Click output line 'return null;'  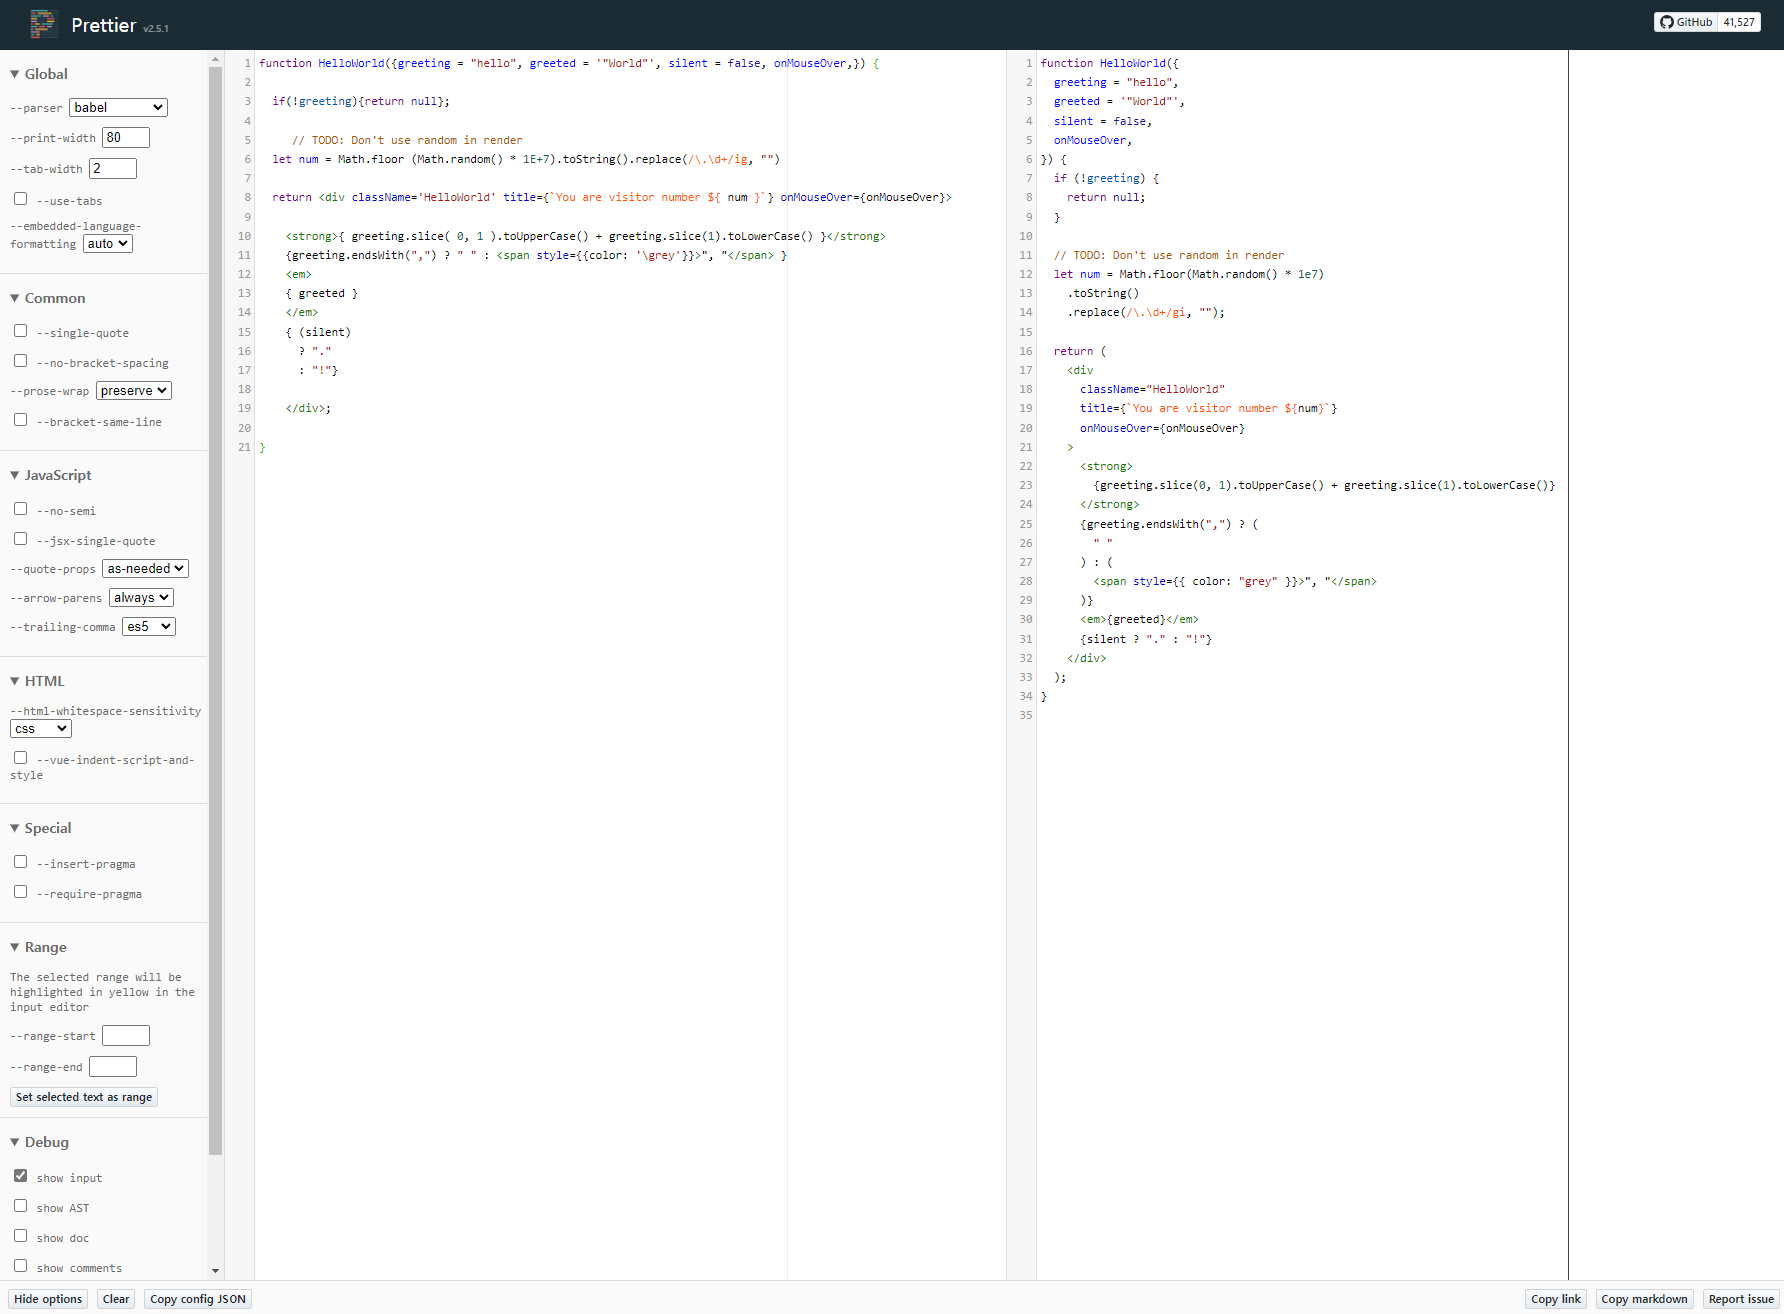(x=1106, y=197)
